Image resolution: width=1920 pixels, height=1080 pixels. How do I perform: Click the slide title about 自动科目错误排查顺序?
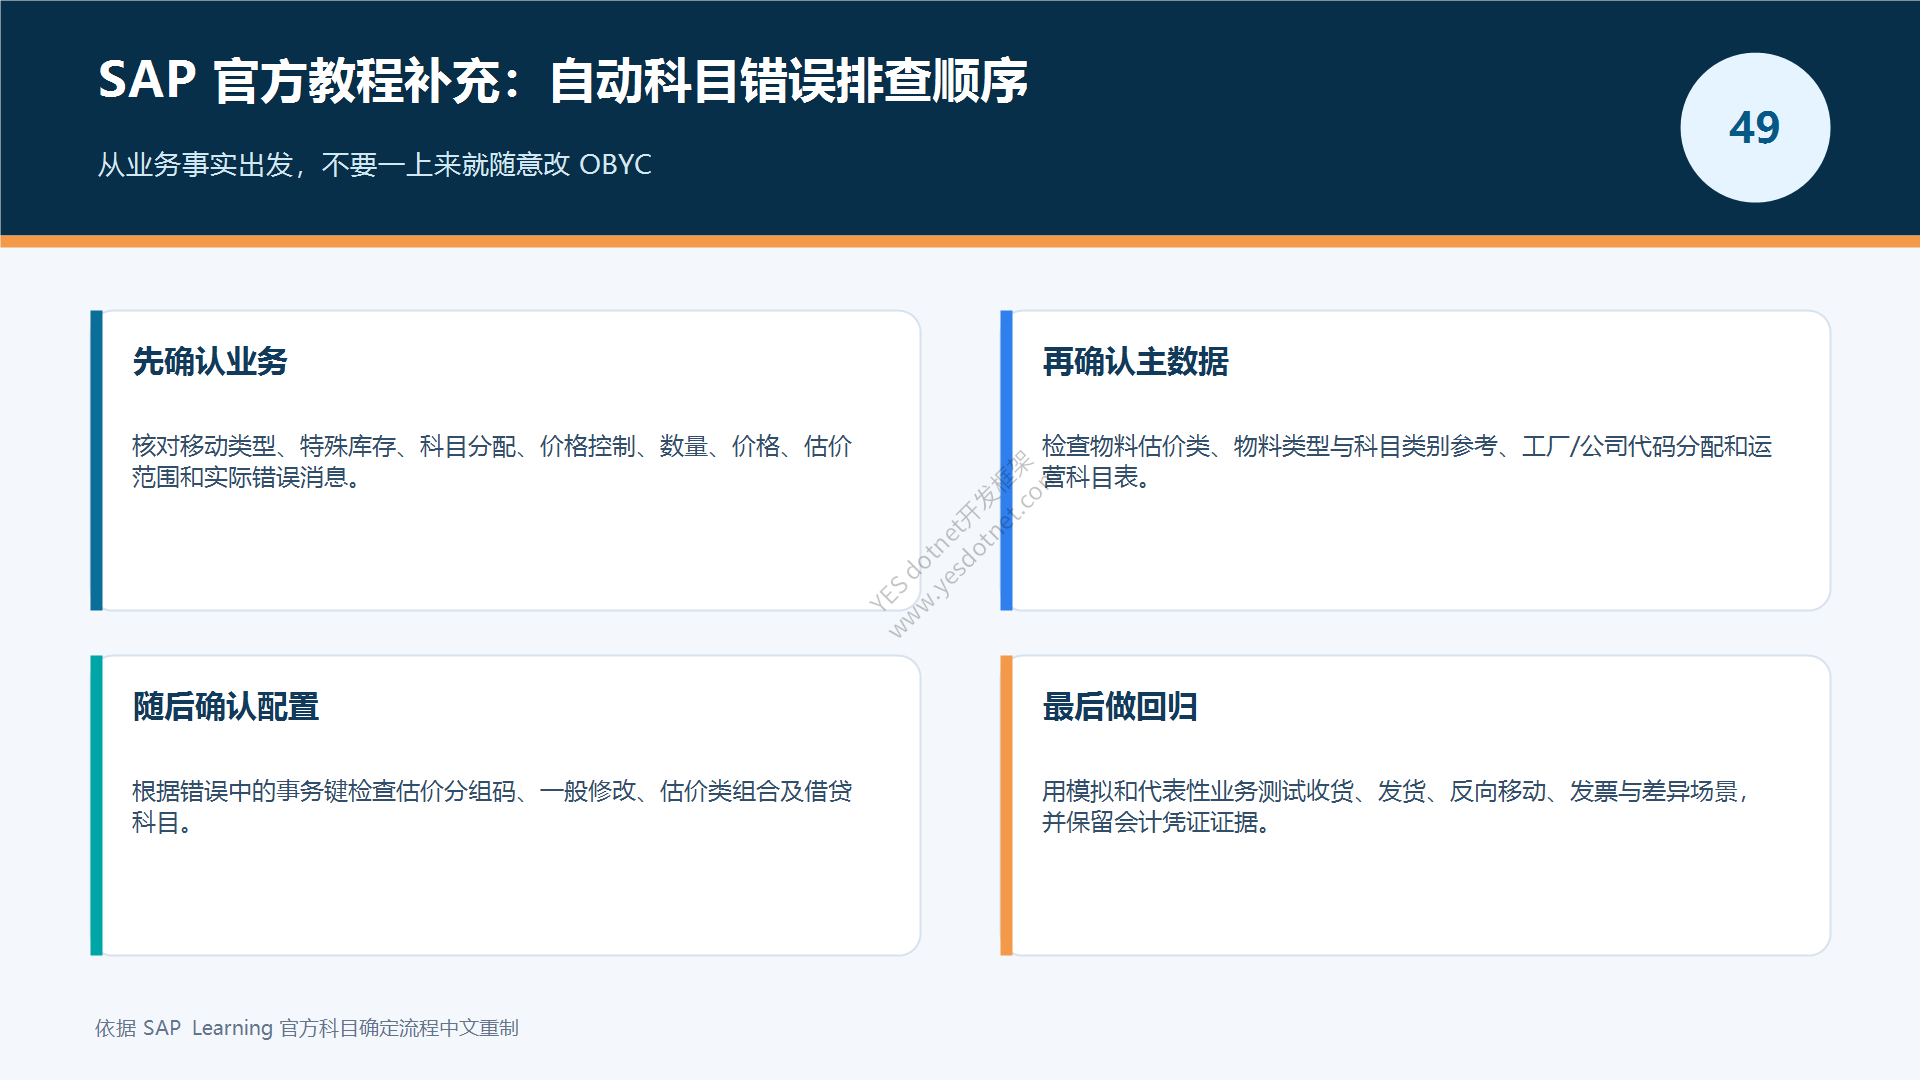pos(562,81)
